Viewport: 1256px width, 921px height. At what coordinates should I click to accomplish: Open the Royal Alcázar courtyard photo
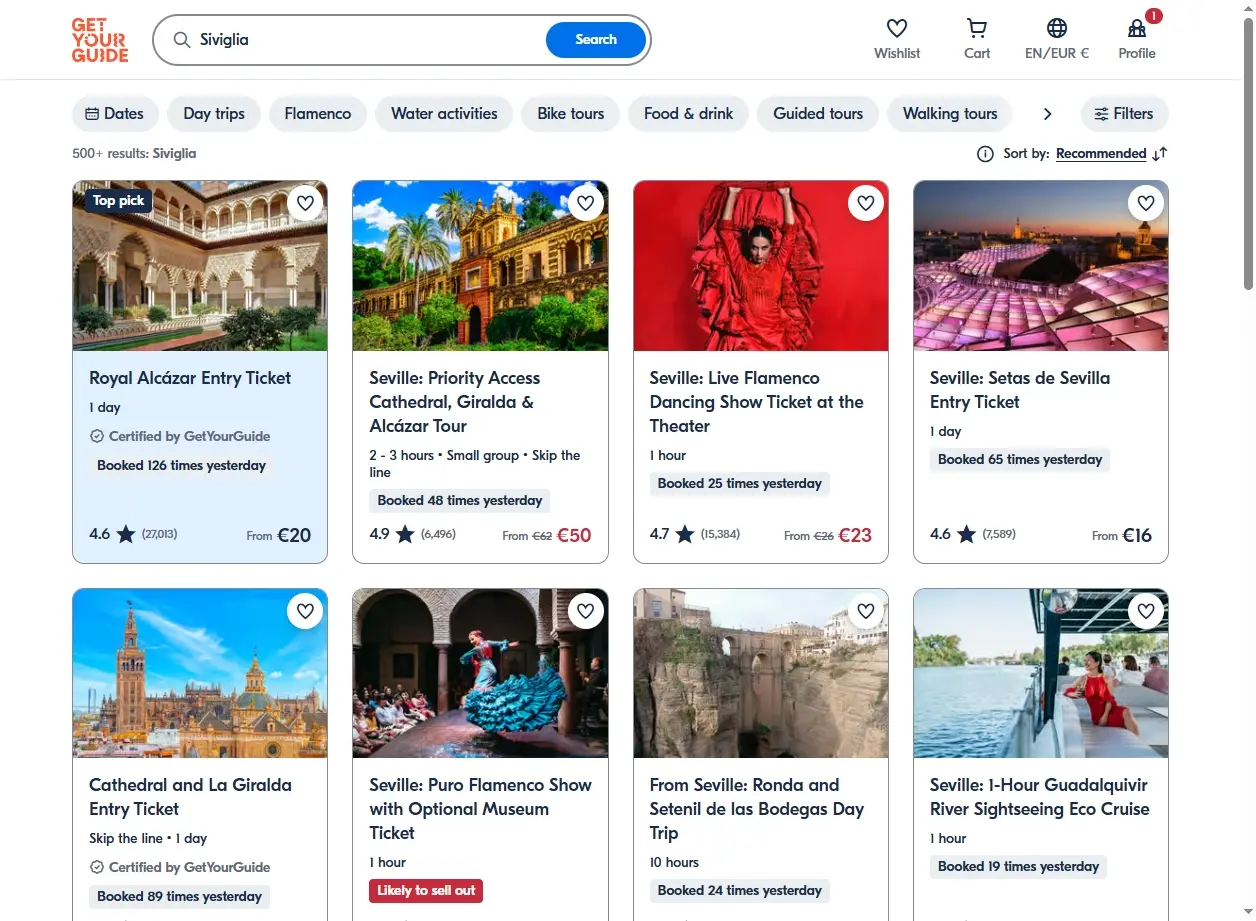coord(200,266)
